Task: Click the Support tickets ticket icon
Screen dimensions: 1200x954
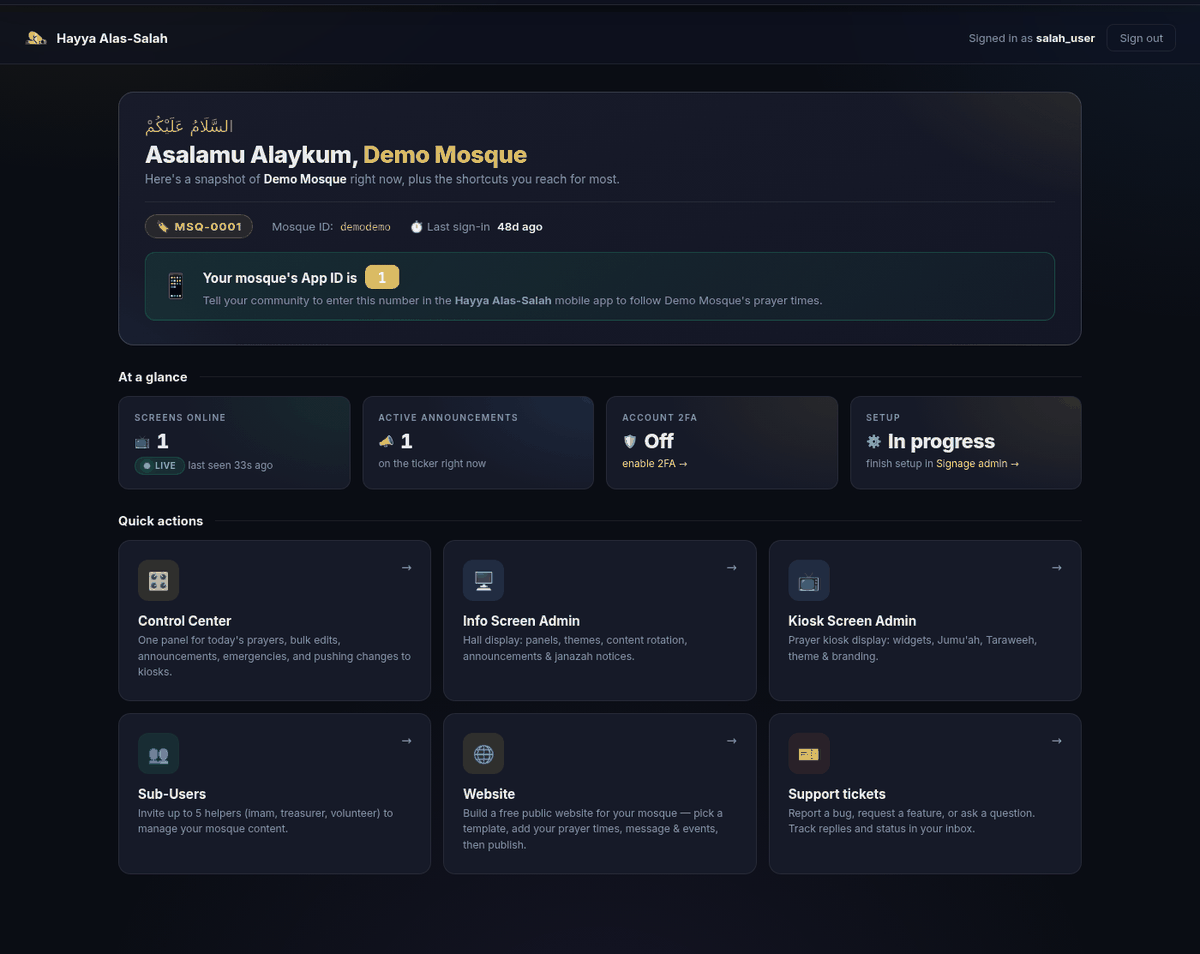Action: tap(809, 753)
